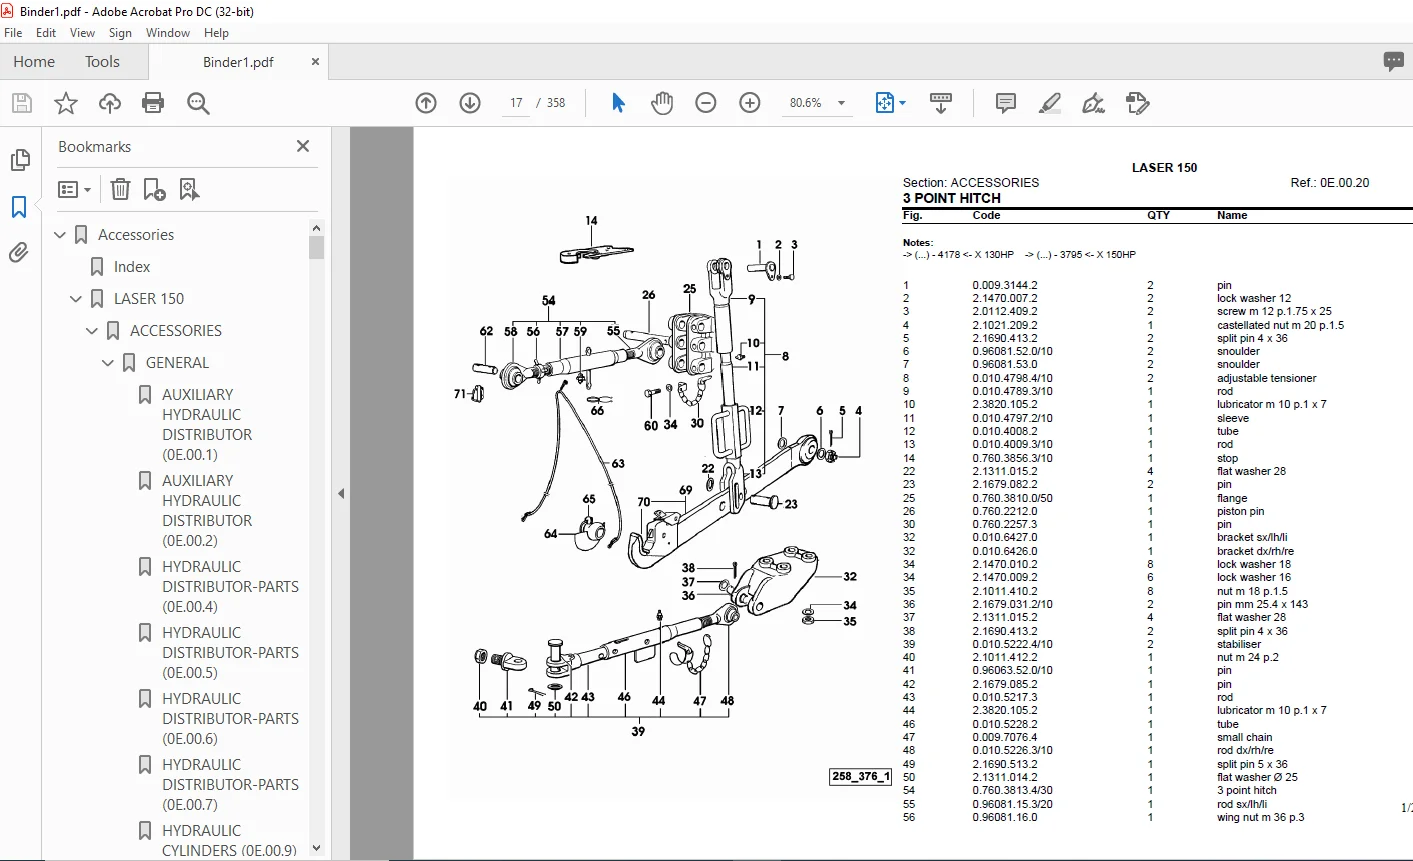Go to the next page with the down arrow
The height and width of the screenshot is (861, 1413).
(470, 103)
